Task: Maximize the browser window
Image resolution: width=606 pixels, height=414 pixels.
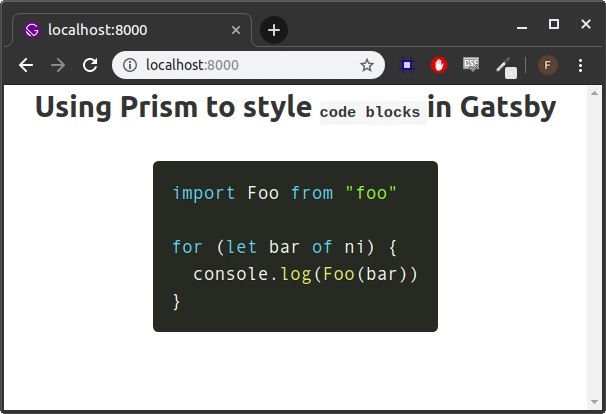Action: [x=554, y=24]
